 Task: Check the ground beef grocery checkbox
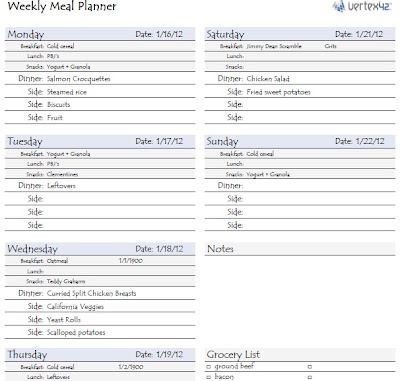(x=209, y=367)
